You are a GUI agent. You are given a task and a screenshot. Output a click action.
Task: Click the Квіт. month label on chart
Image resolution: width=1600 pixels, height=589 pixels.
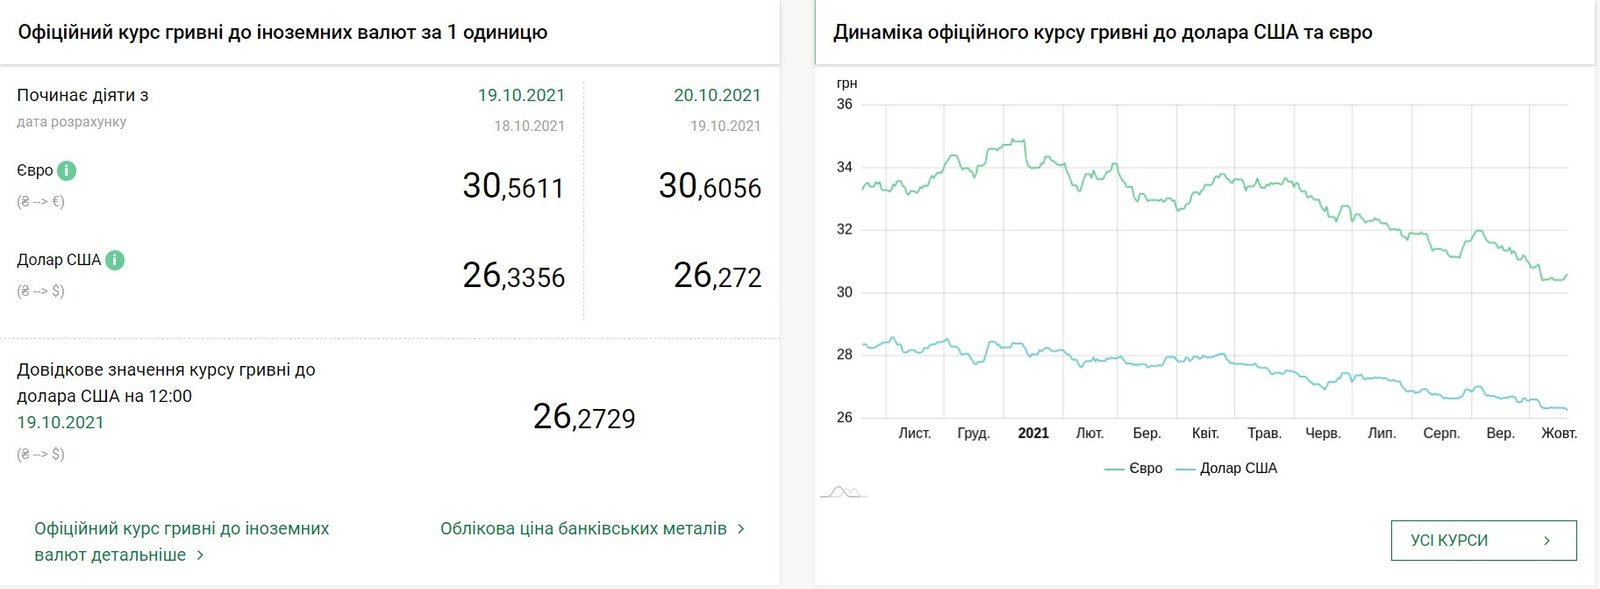(1206, 433)
